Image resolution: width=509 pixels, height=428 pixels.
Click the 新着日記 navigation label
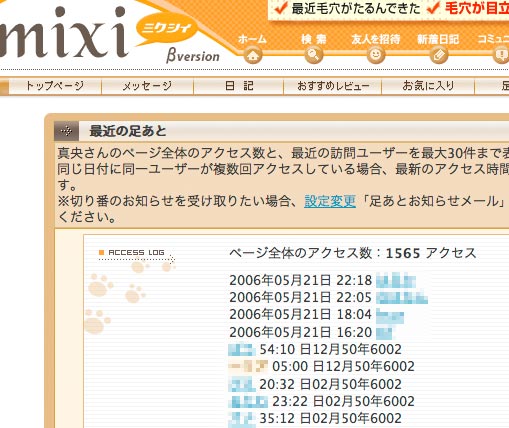(x=438, y=39)
